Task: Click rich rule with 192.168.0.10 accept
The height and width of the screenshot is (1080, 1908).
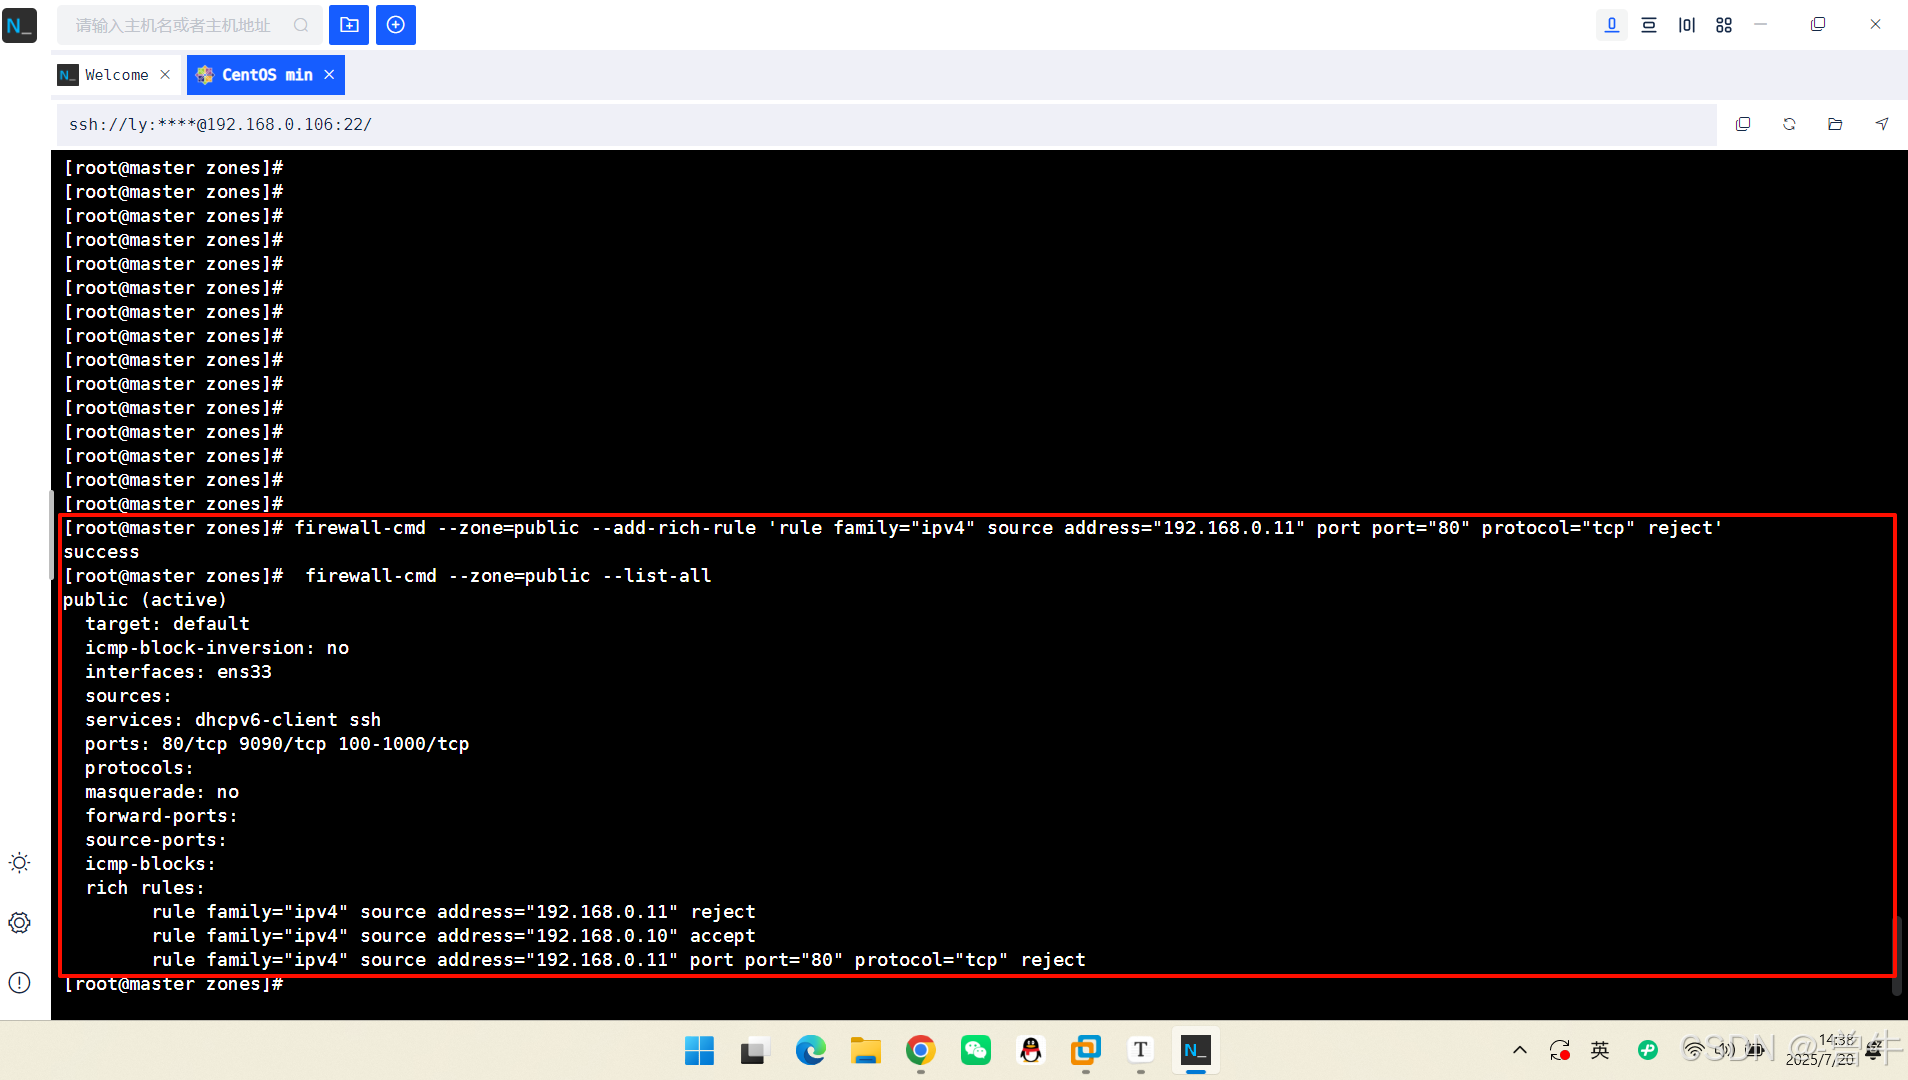Action: pos(453,936)
